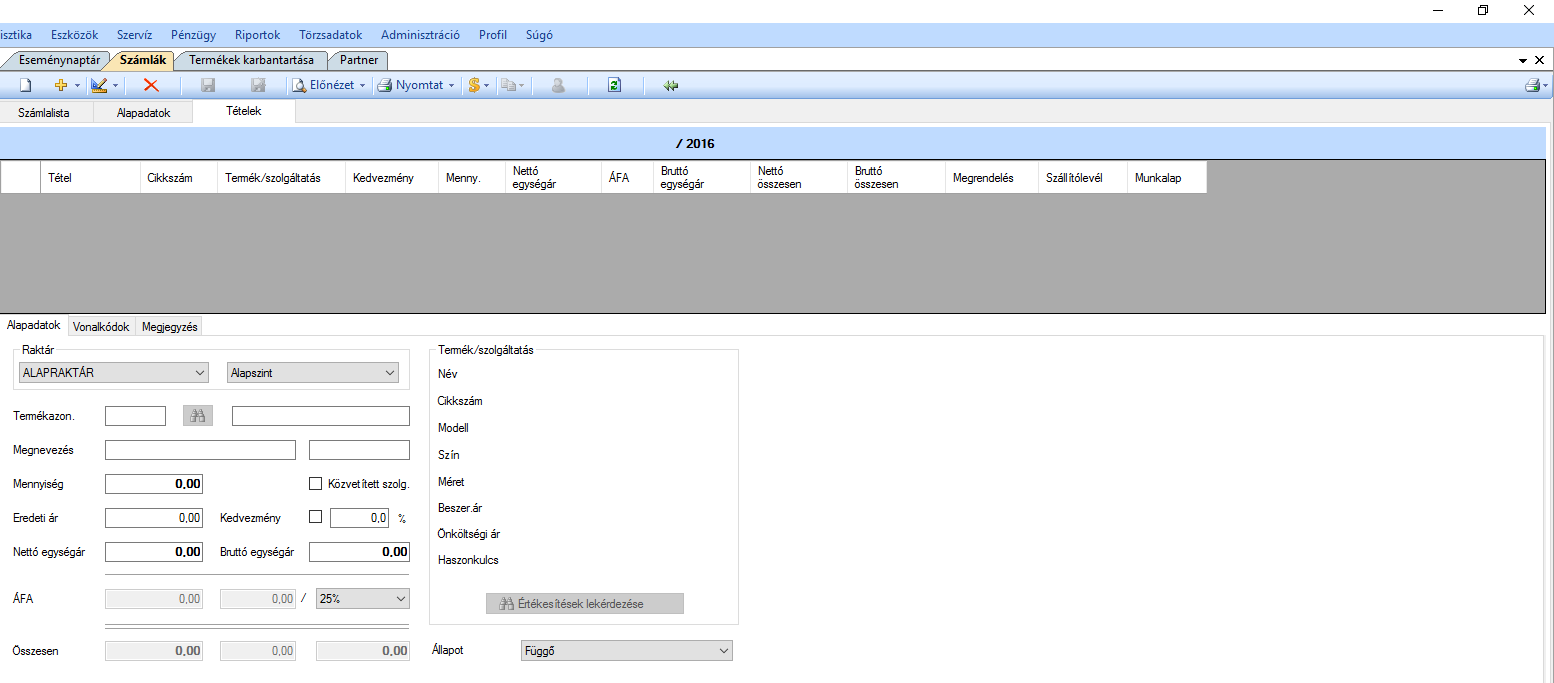Open the dropdown arrow beside the plus icon
Viewport: 1554px width, 683px height.
pos(77,86)
